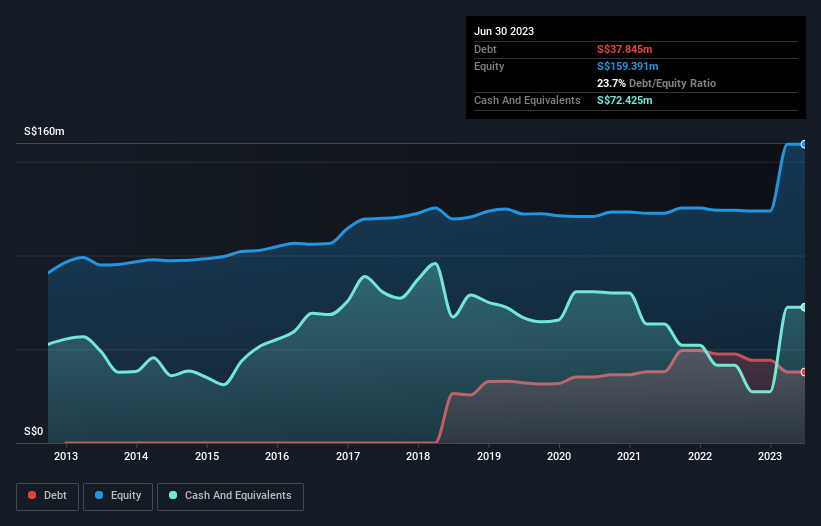Click the 2016 x-axis label
This screenshot has width=821, height=526.
tap(277, 456)
